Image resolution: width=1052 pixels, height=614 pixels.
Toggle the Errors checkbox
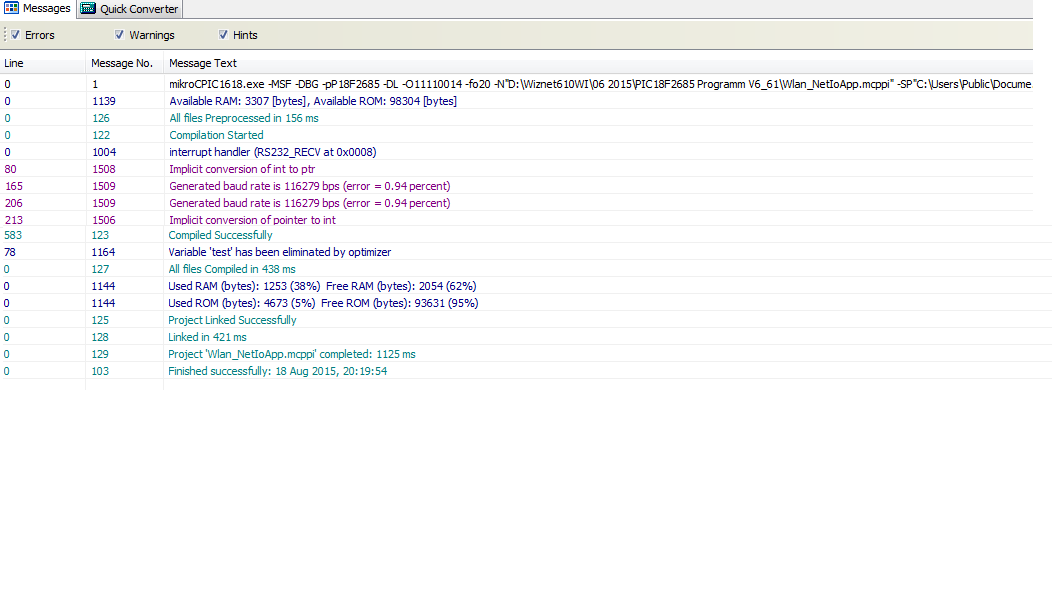tap(15, 34)
